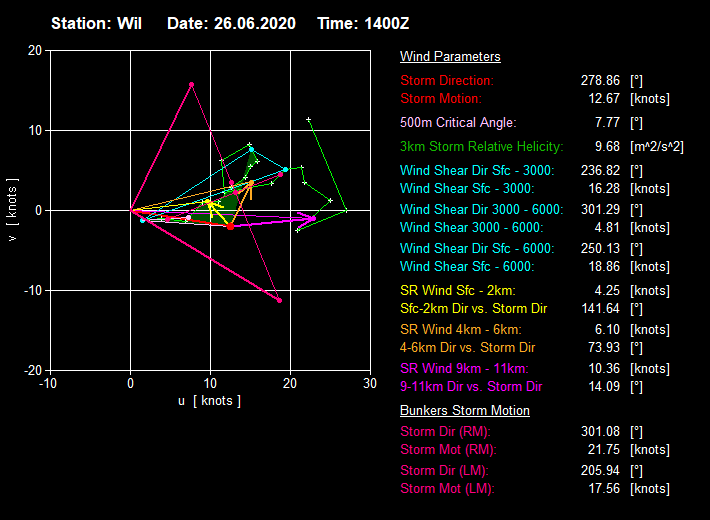
Task: Click the orange SR Wind 4km - 6km label
Action: [x=460, y=329]
